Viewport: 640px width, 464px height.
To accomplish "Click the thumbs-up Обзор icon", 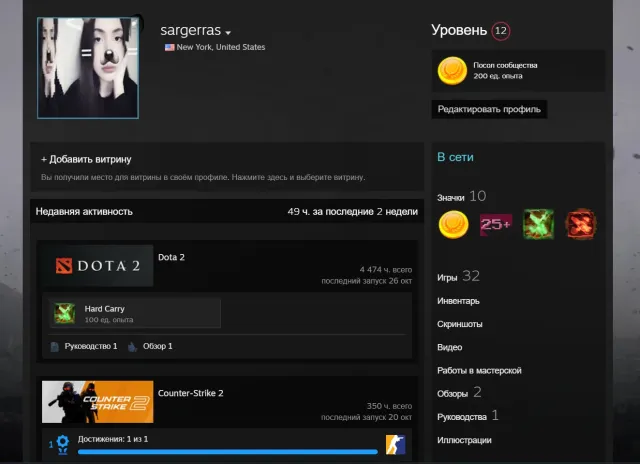I will point(133,347).
